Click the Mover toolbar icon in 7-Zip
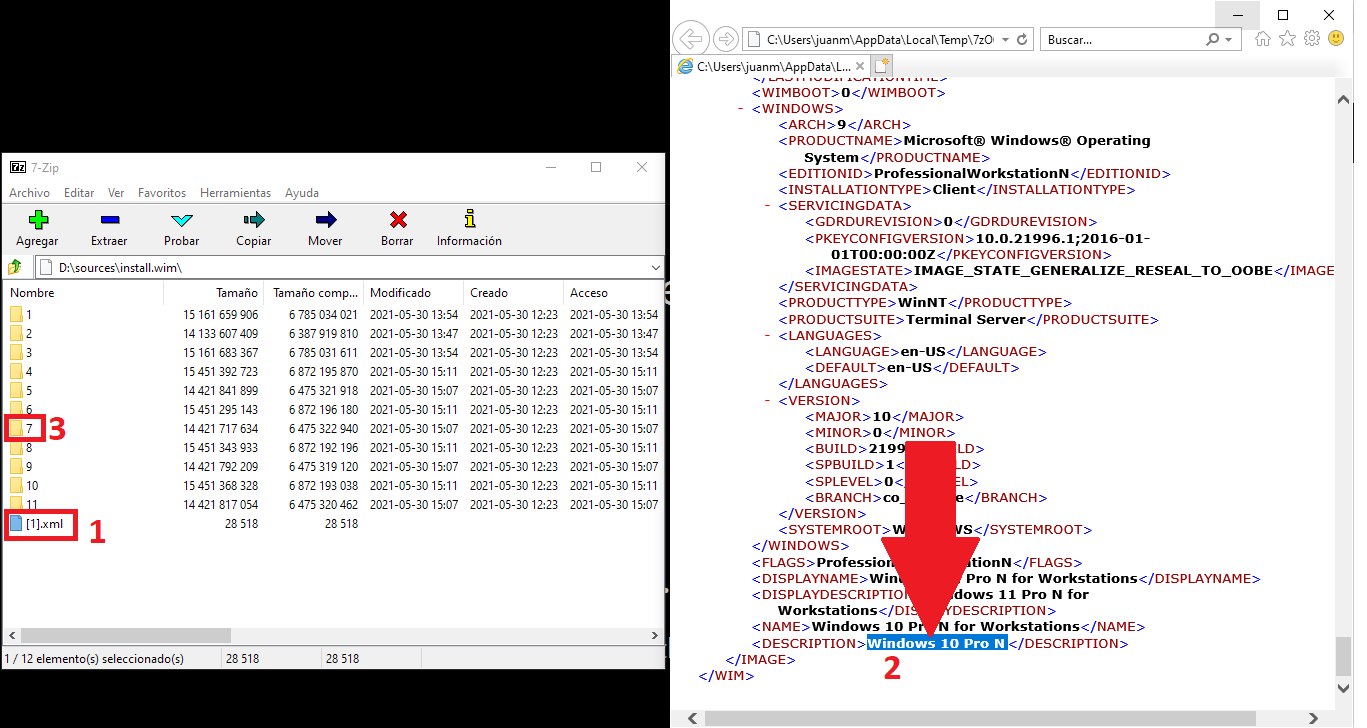The height and width of the screenshot is (728, 1367). pos(325,219)
